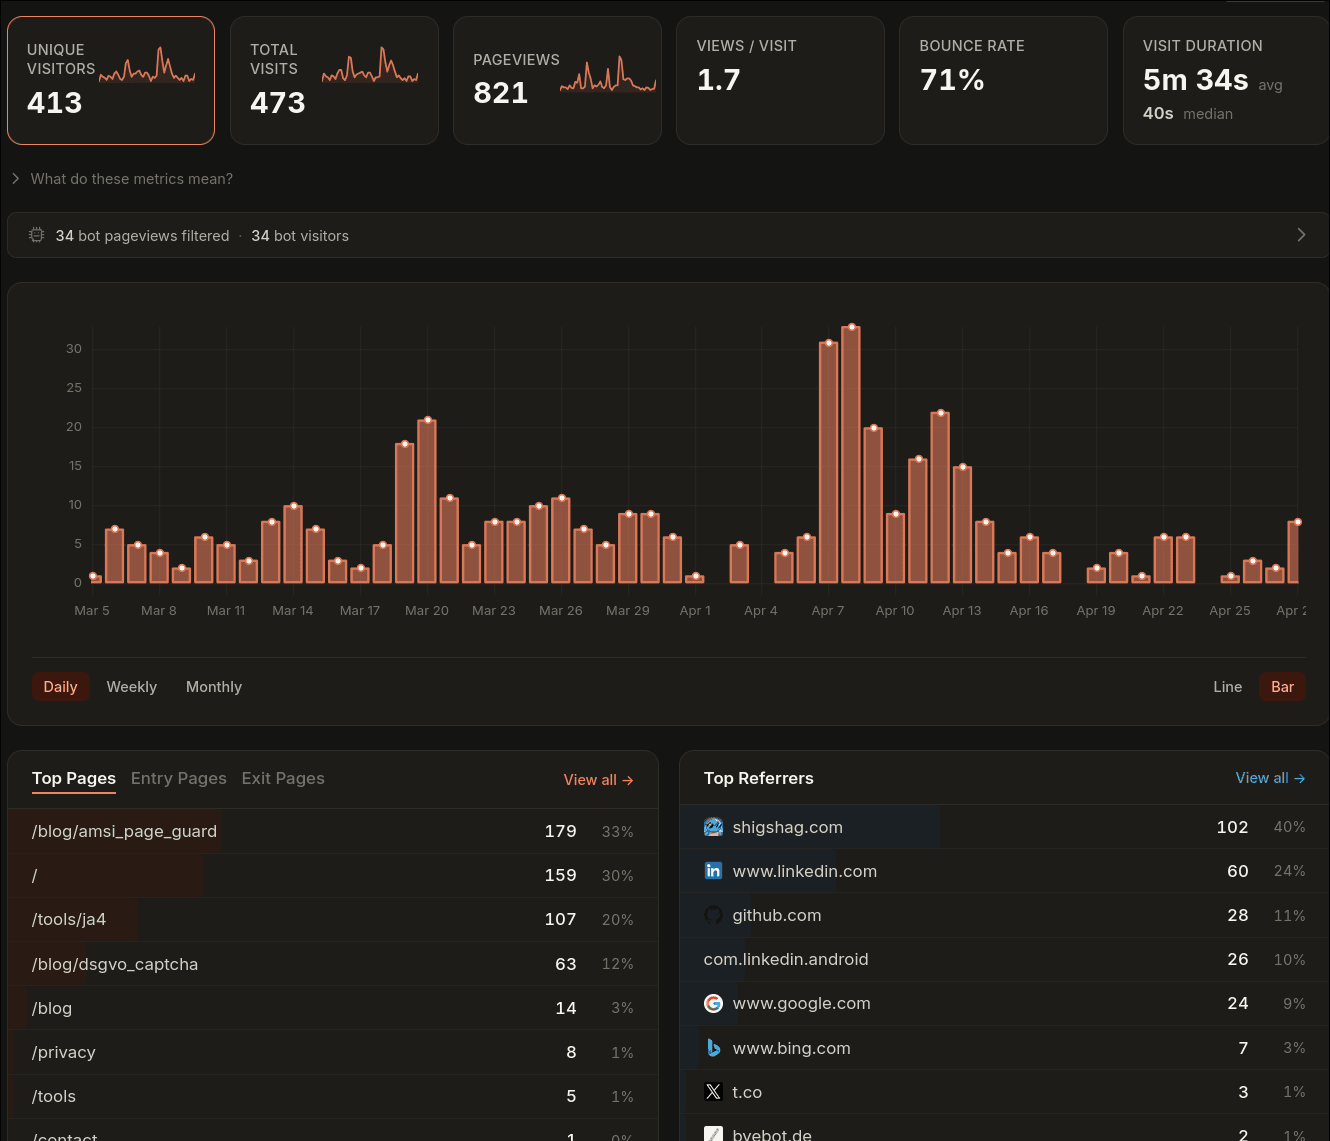Open View all for Top Pages

pos(598,780)
